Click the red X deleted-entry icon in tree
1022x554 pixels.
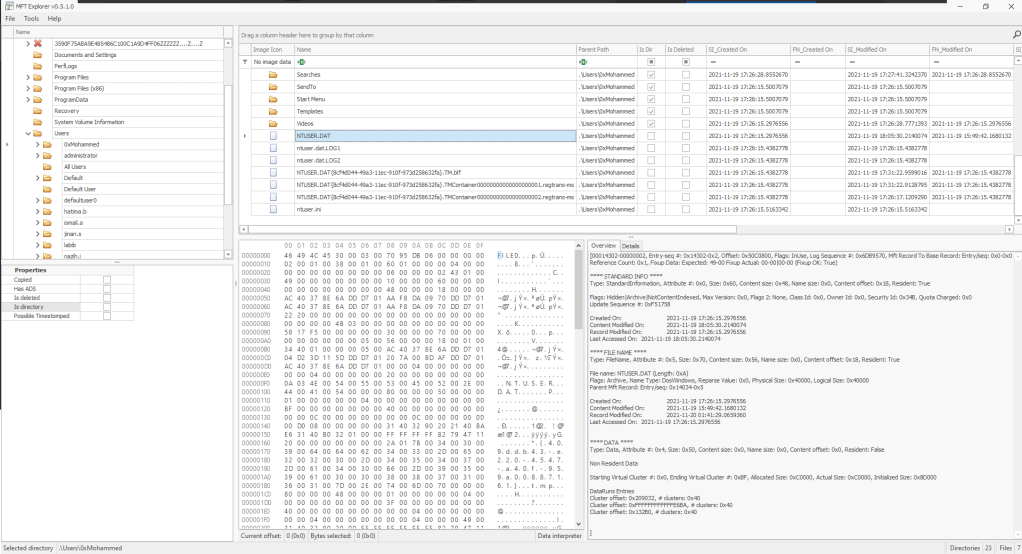coord(38,44)
